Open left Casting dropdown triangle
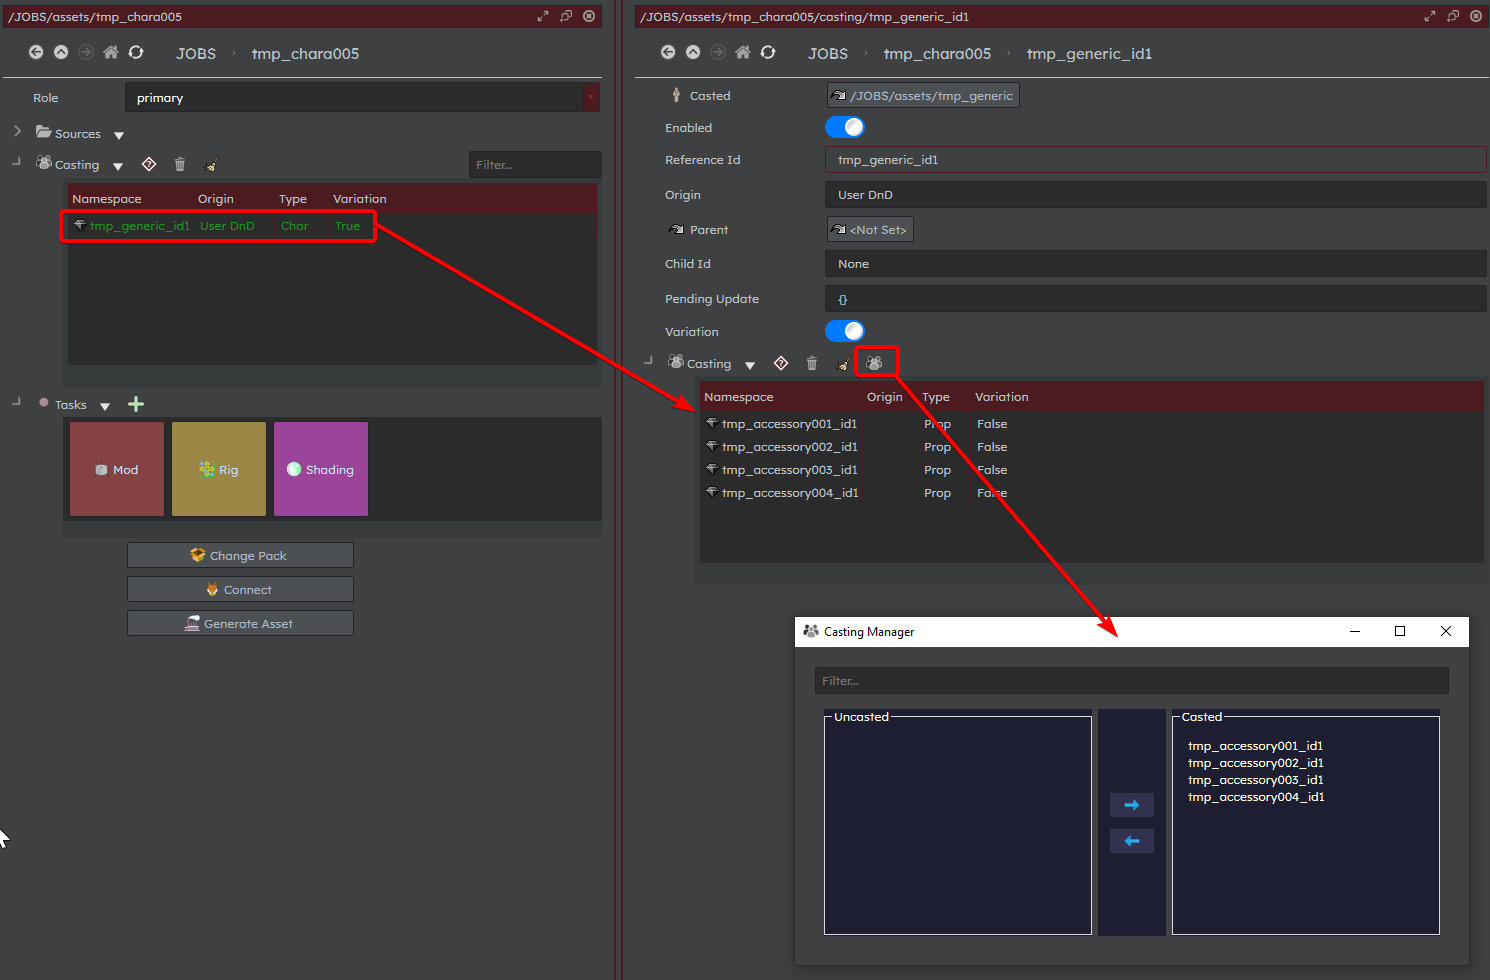Image resolution: width=1490 pixels, height=980 pixels. pyautogui.click(x=118, y=166)
